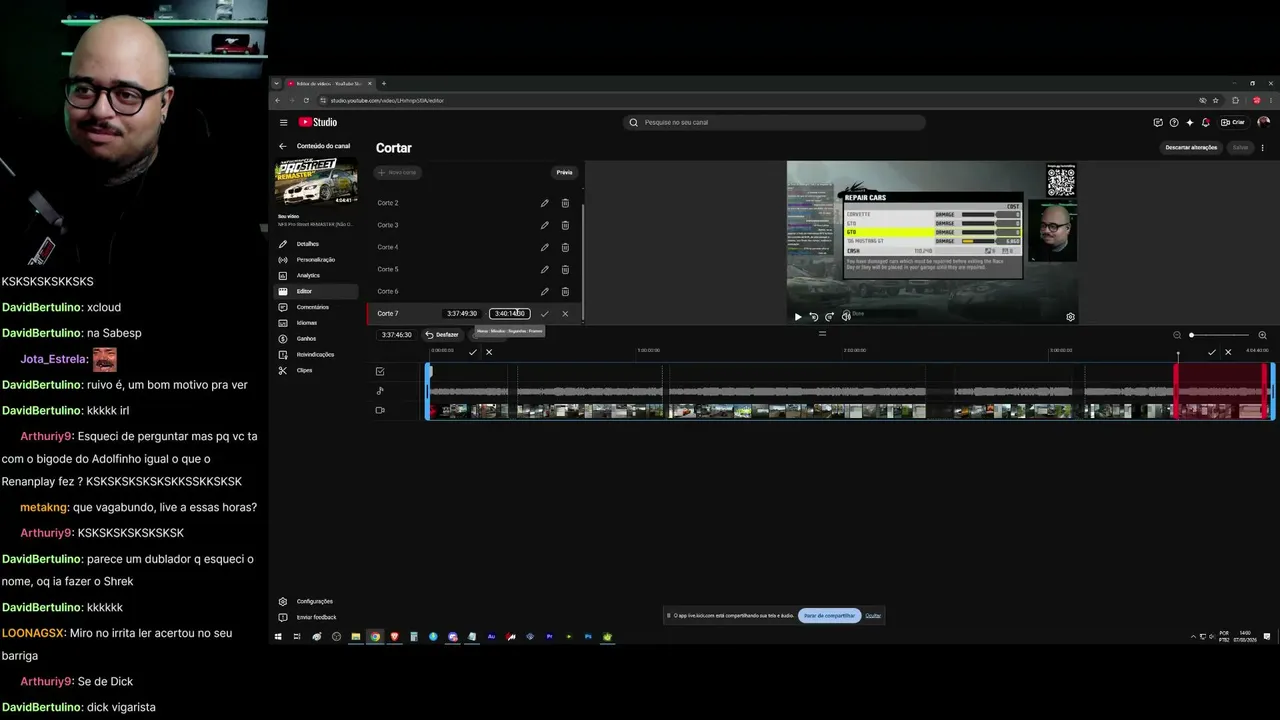1280x720 pixels.
Task: Open Reivindicações in the sidebar
Action: [x=315, y=355]
